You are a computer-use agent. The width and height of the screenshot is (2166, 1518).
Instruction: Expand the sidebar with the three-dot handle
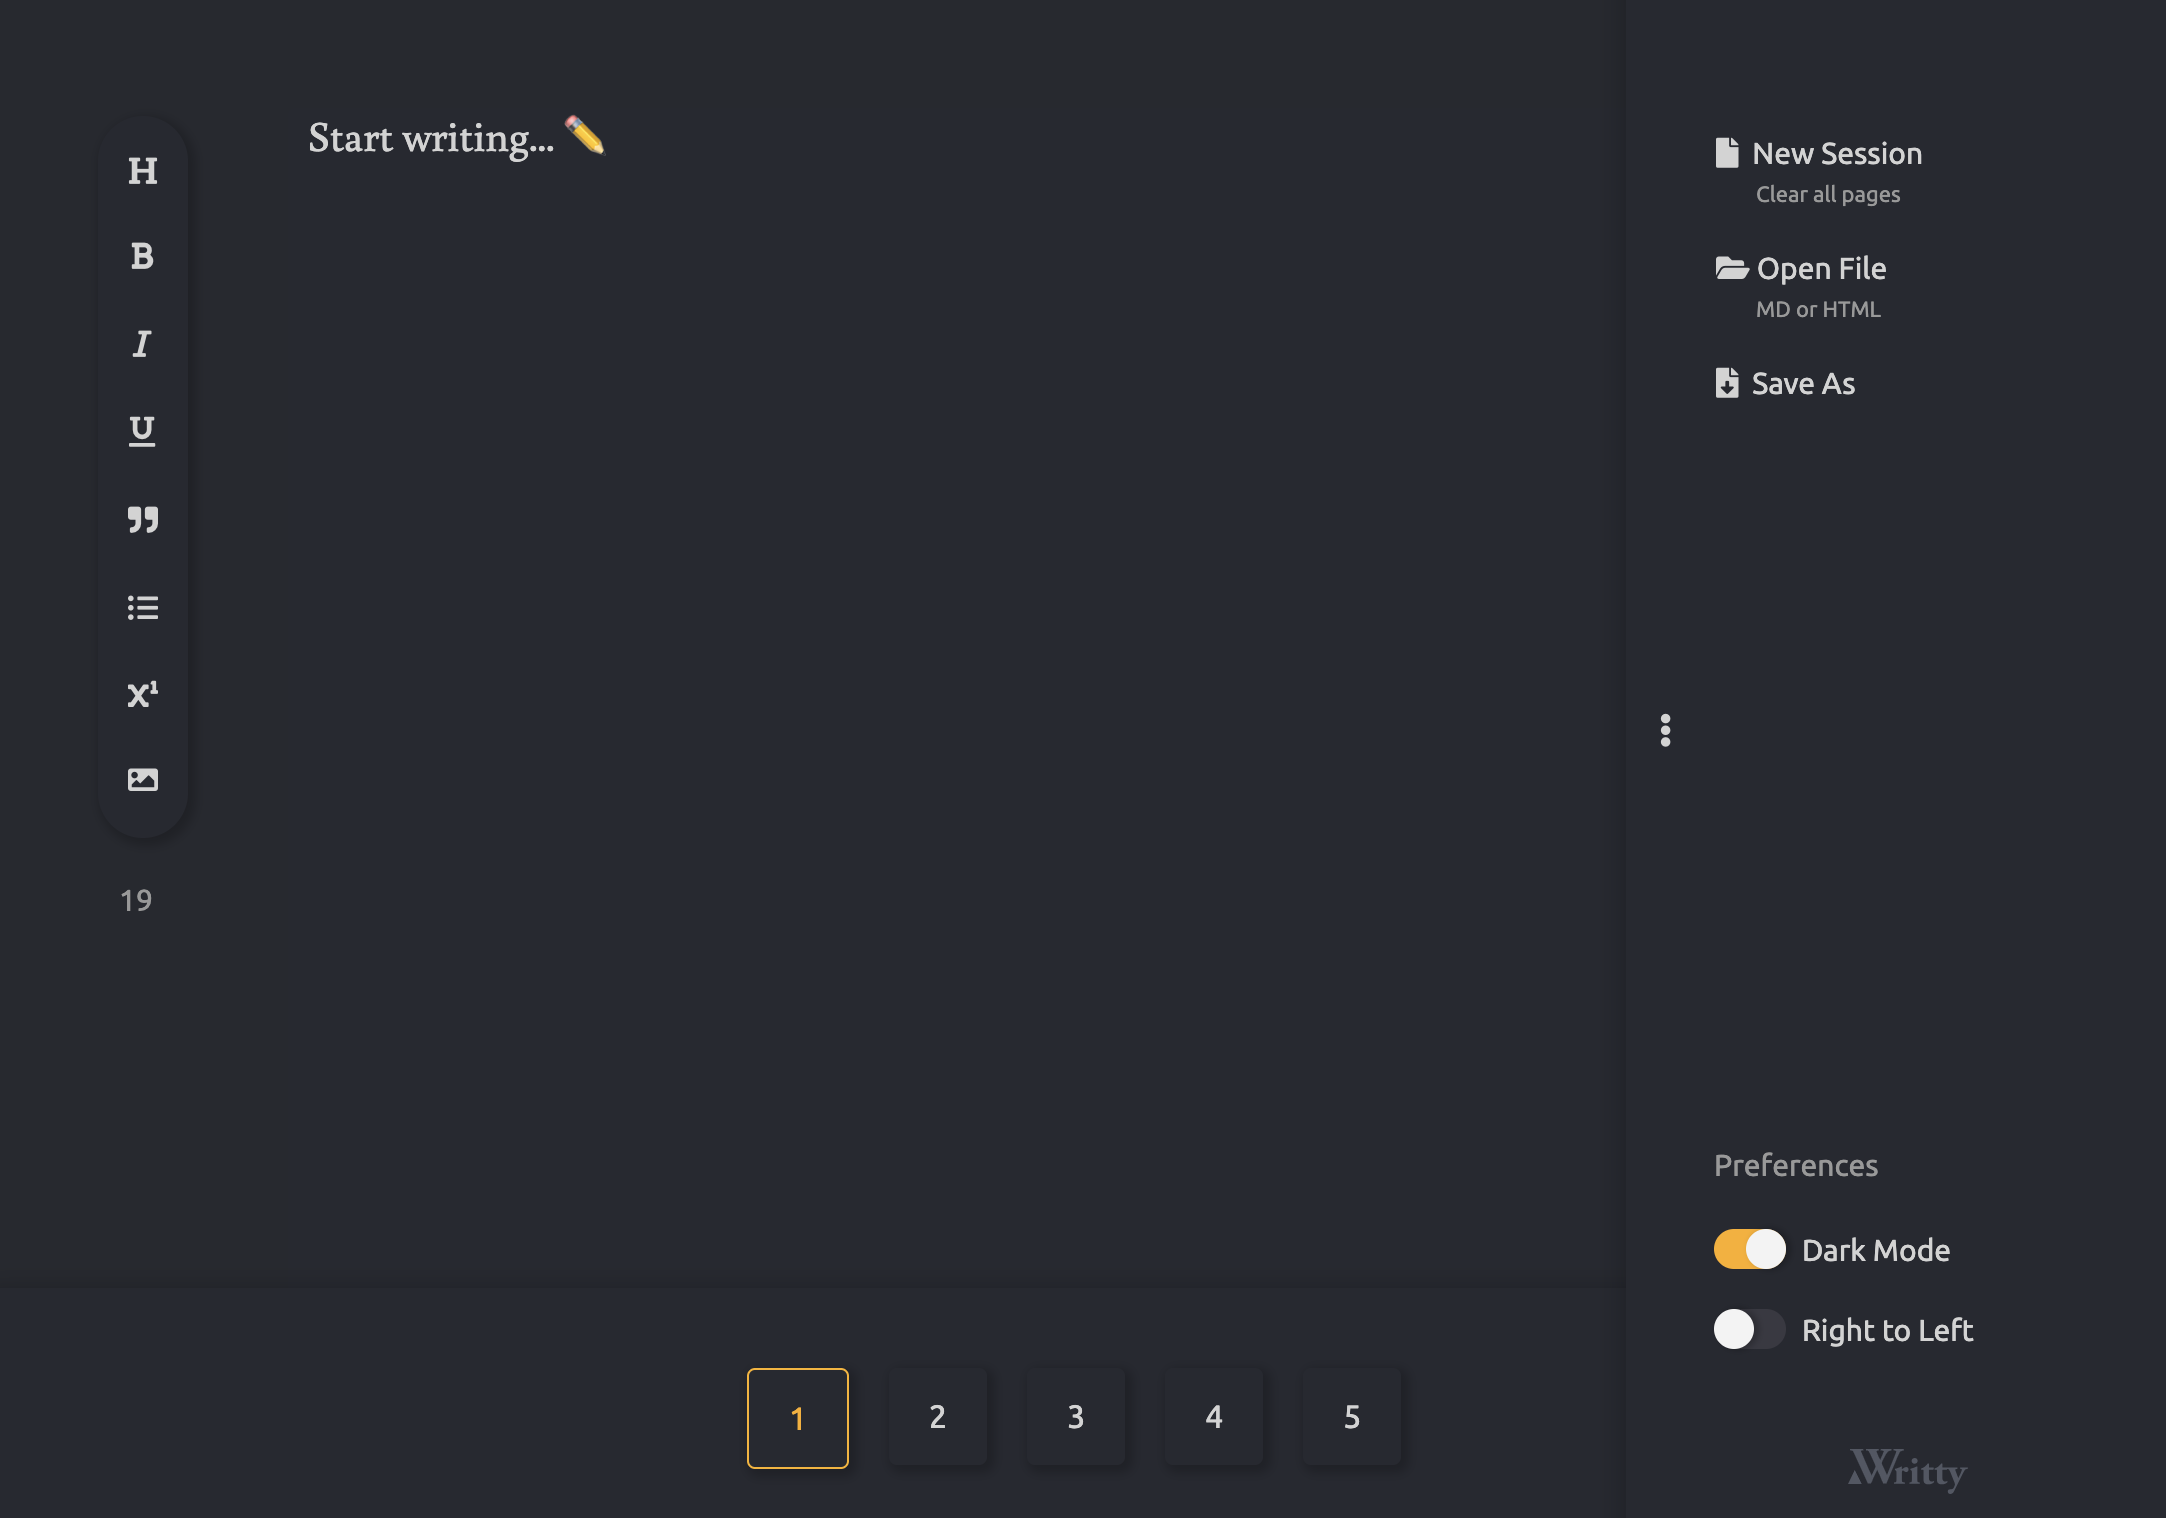tap(1666, 732)
